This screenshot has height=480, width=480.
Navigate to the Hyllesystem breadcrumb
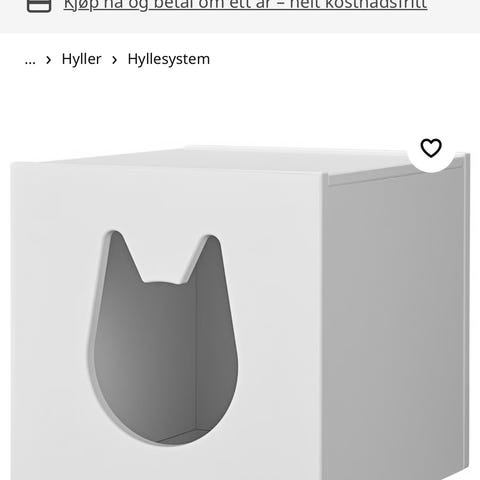pos(169,59)
